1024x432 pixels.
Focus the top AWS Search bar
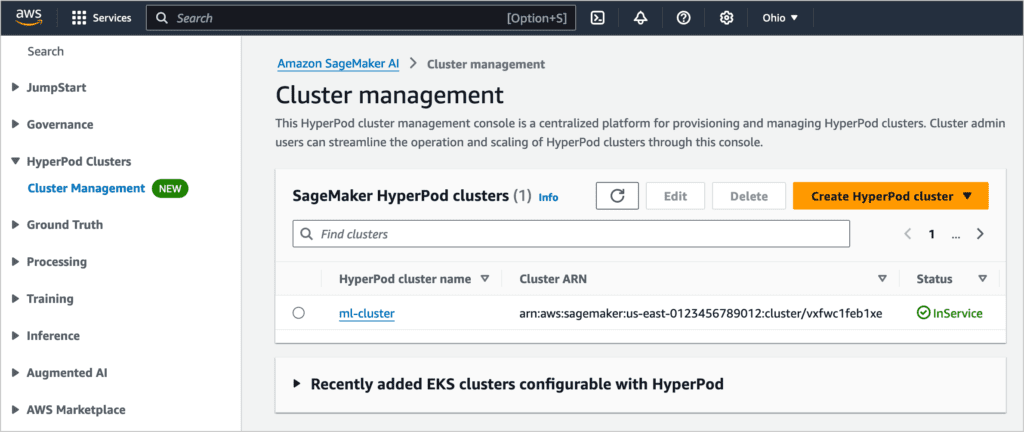coord(360,18)
